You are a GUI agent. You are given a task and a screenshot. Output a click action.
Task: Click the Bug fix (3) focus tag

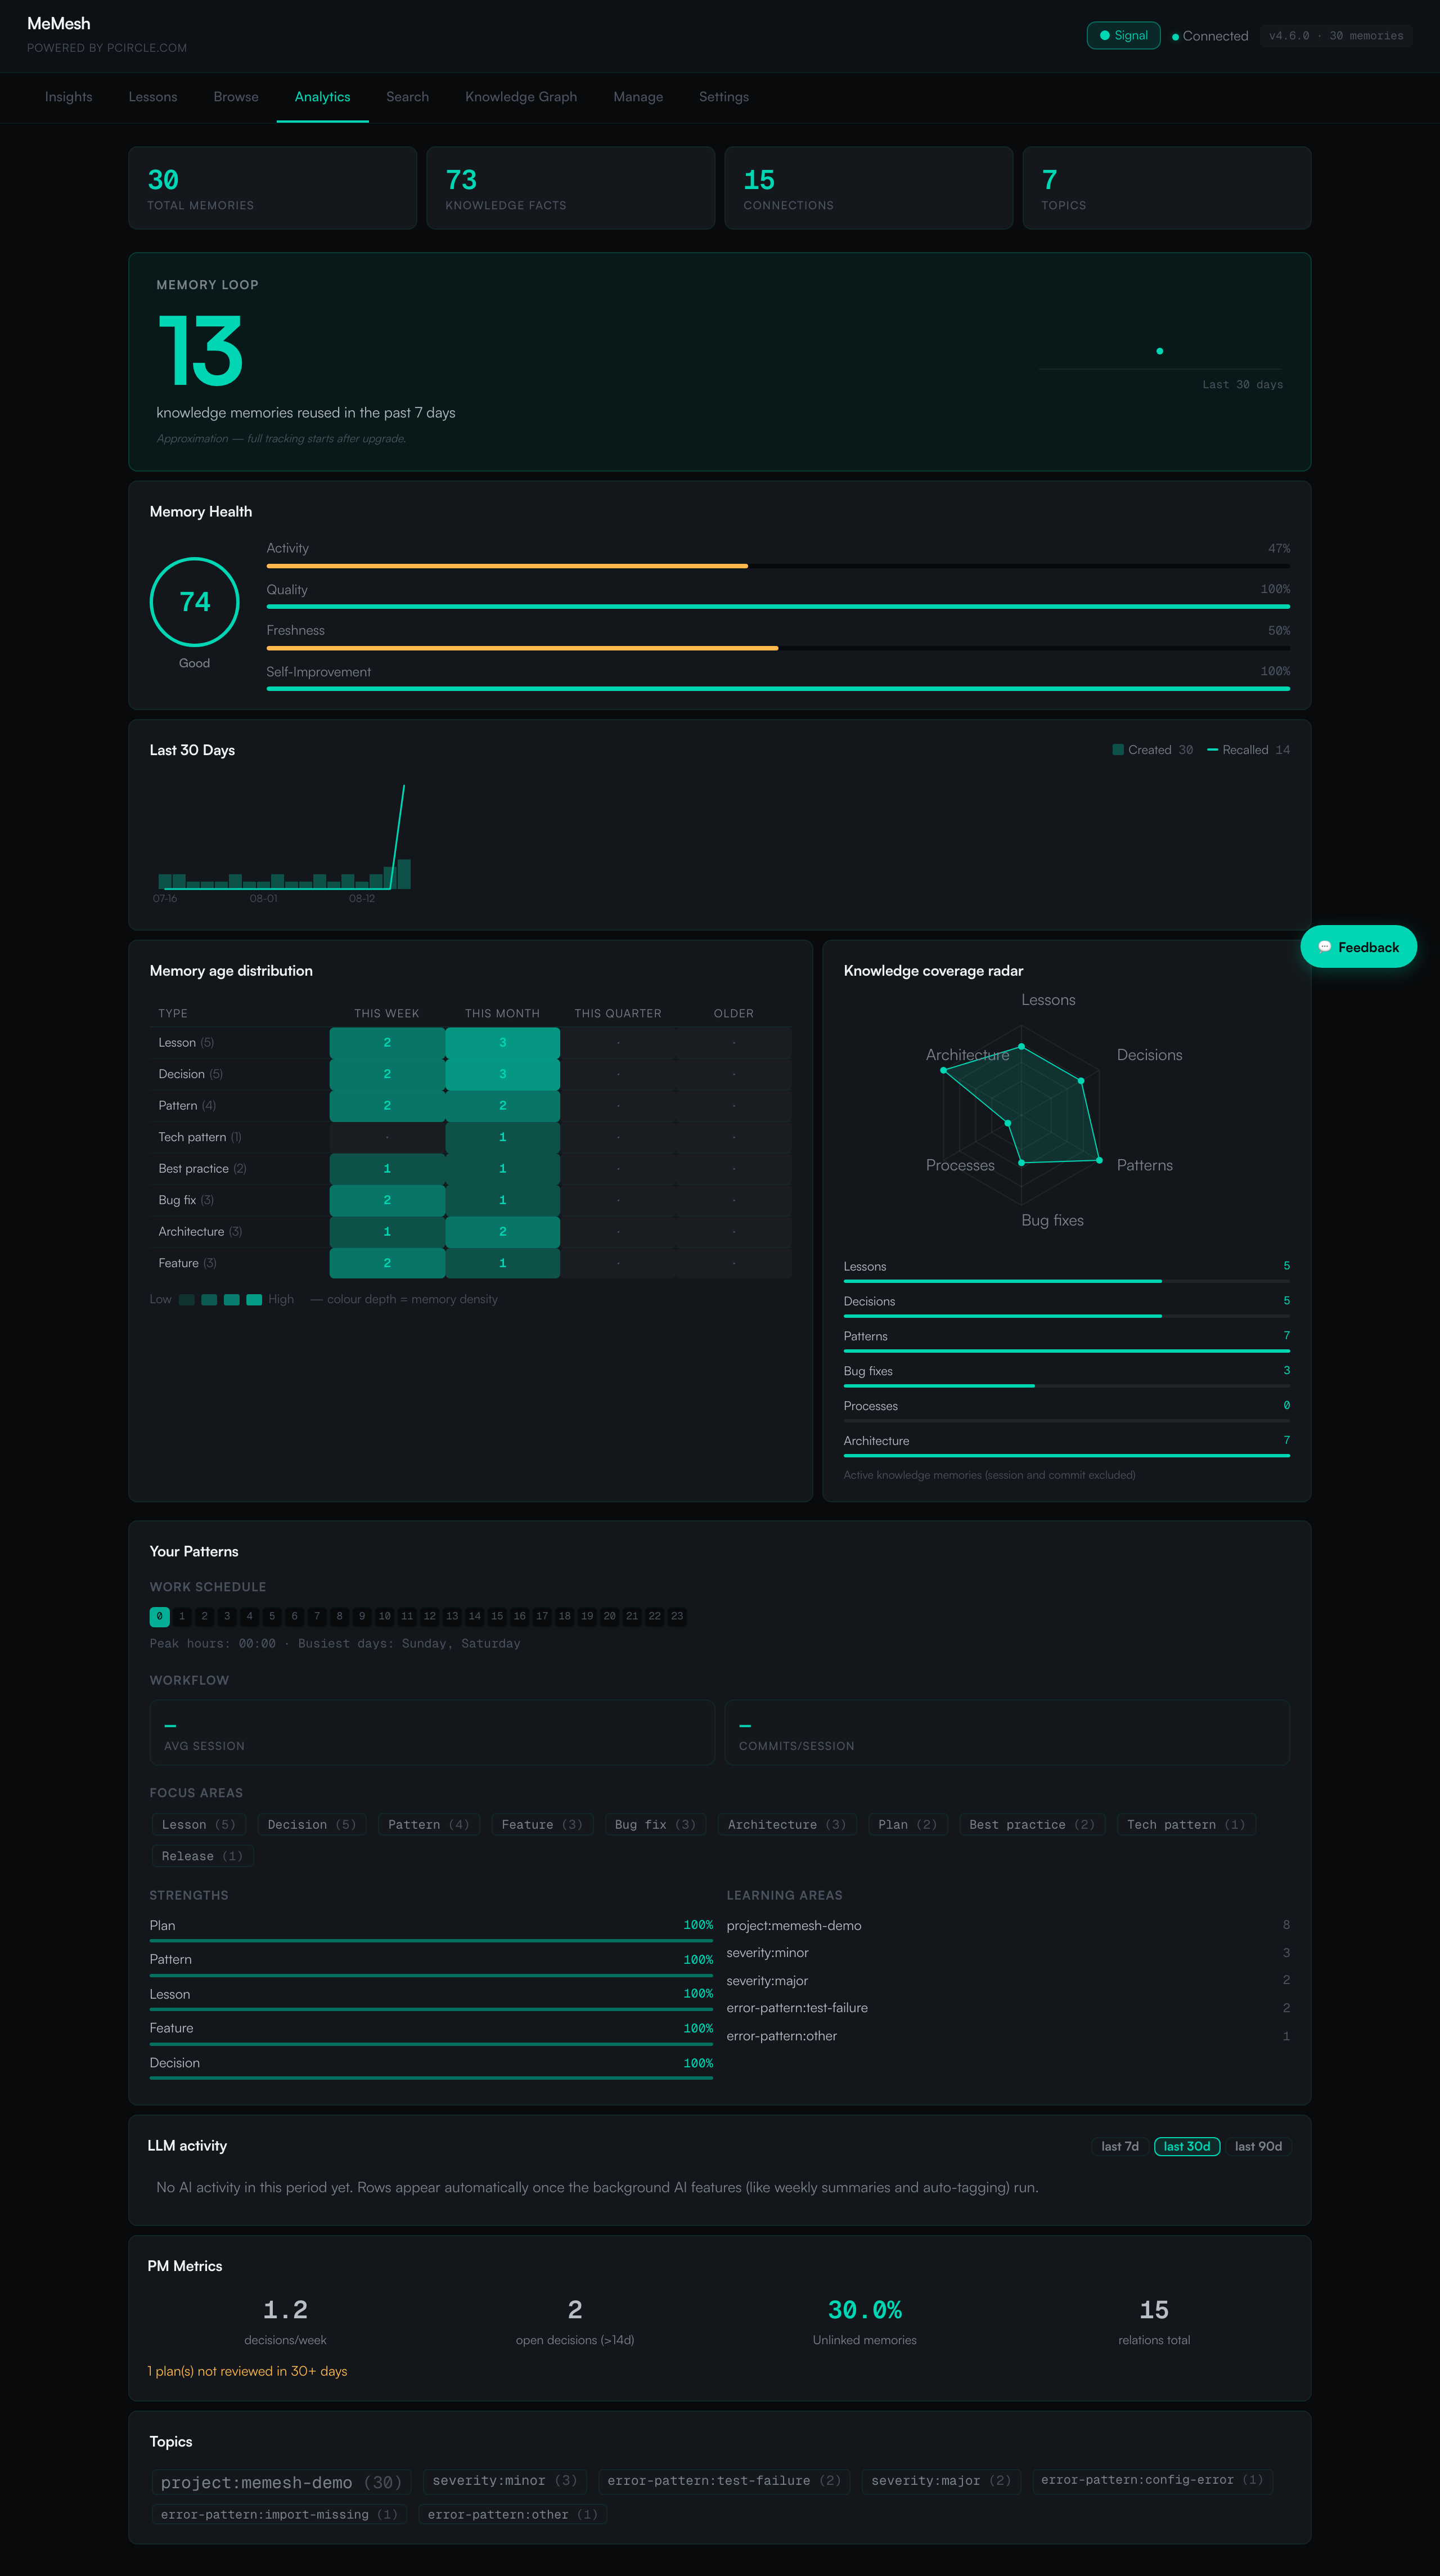coord(655,1825)
